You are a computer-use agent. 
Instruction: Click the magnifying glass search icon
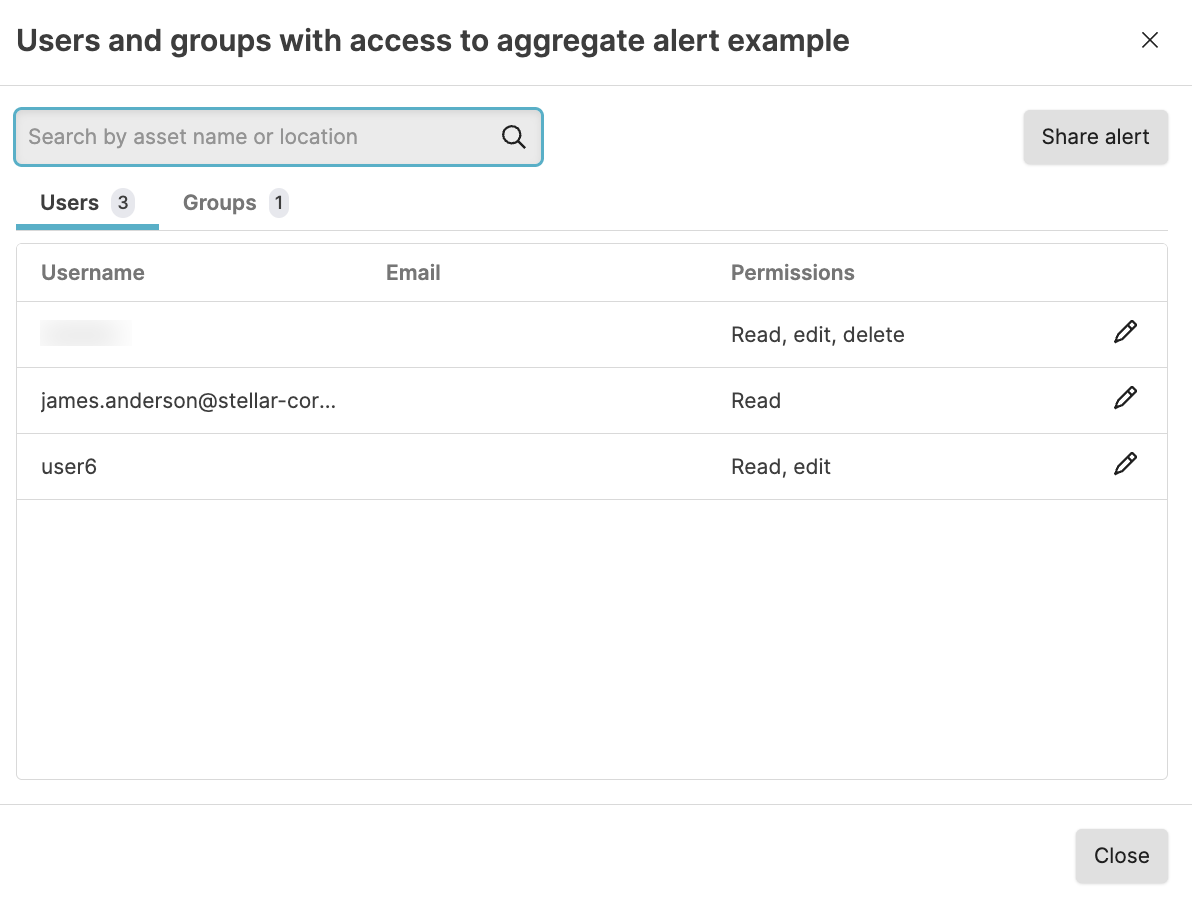[x=514, y=137]
